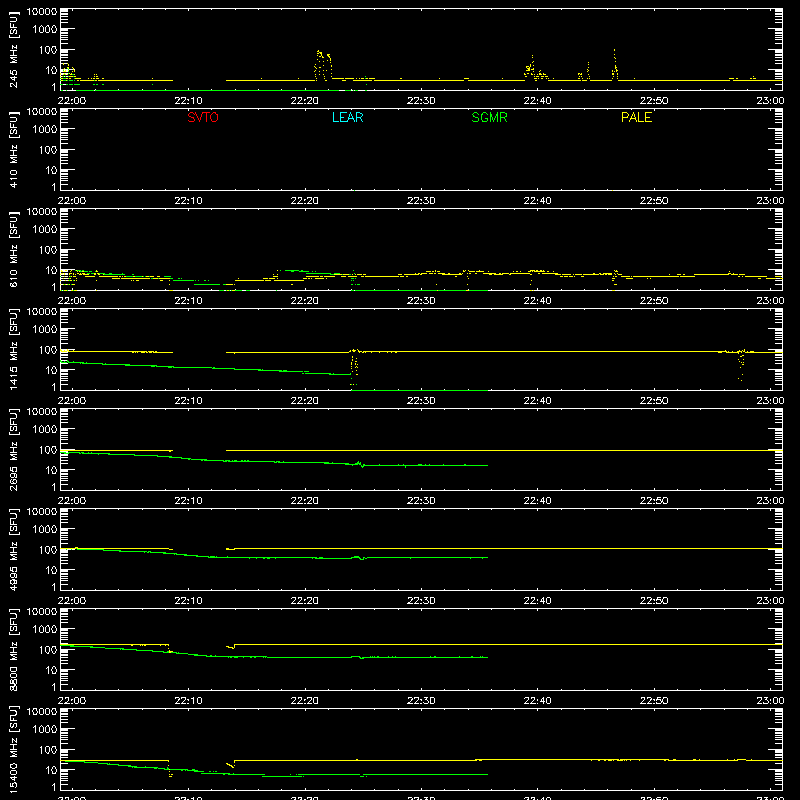Click 22:30 tick under the 245 MHz panel
The width and height of the screenshot is (800, 800).
pos(421,101)
